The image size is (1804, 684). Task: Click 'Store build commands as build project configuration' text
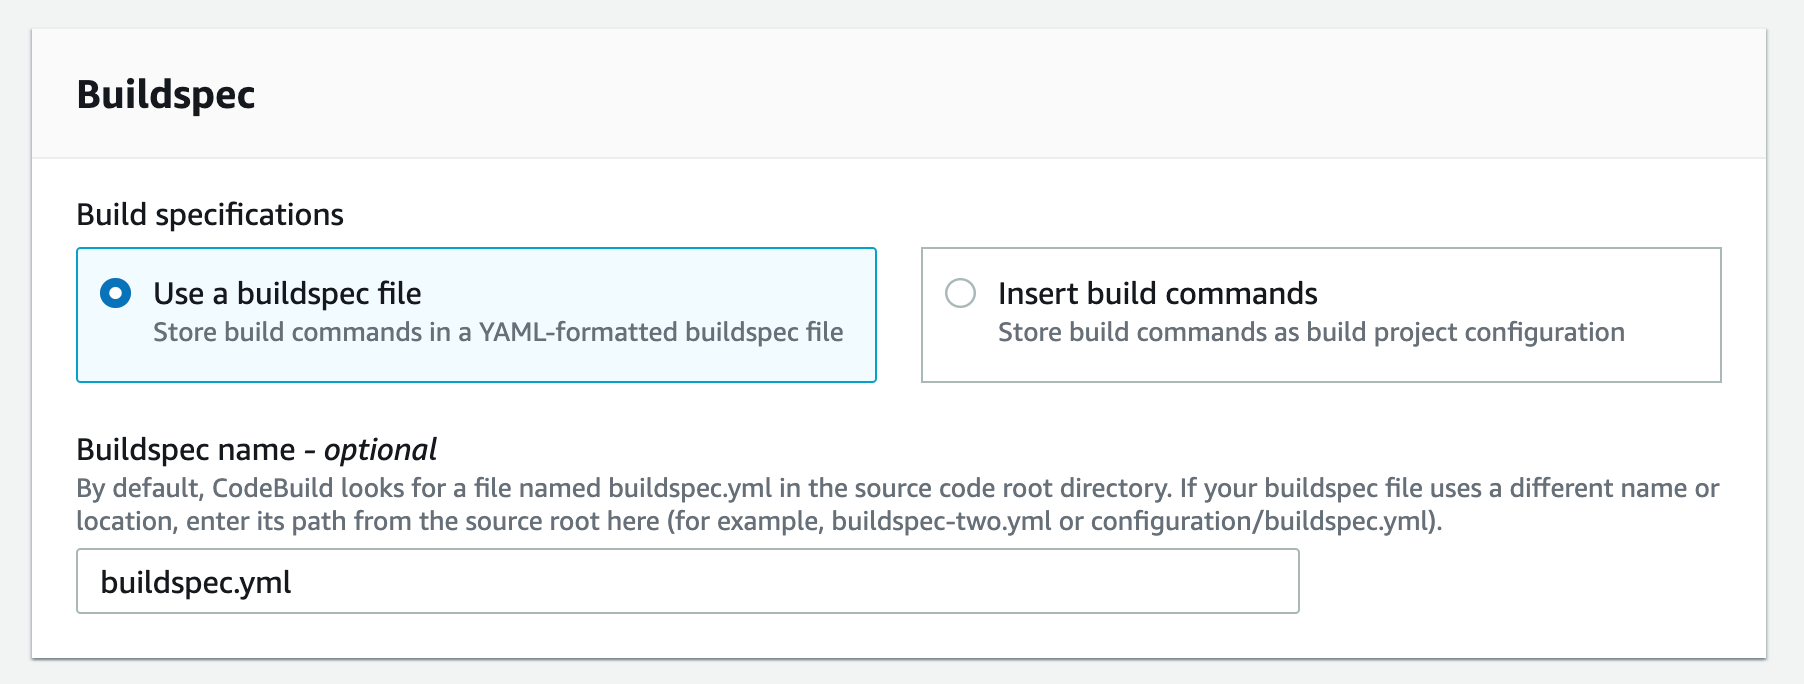(1311, 332)
